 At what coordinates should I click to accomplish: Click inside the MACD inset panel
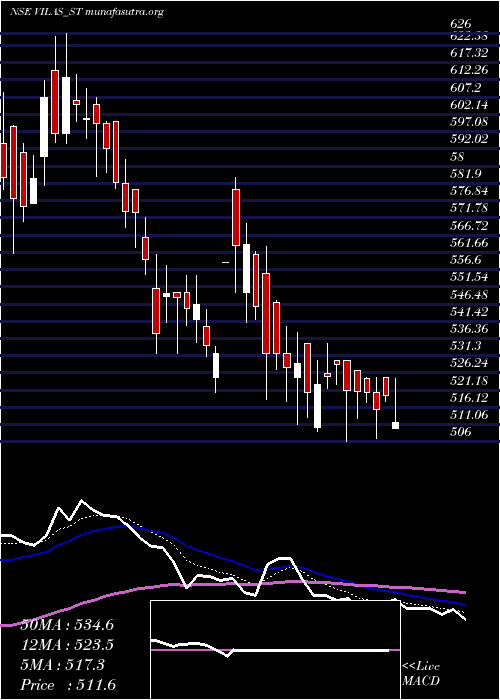tap(275, 650)
